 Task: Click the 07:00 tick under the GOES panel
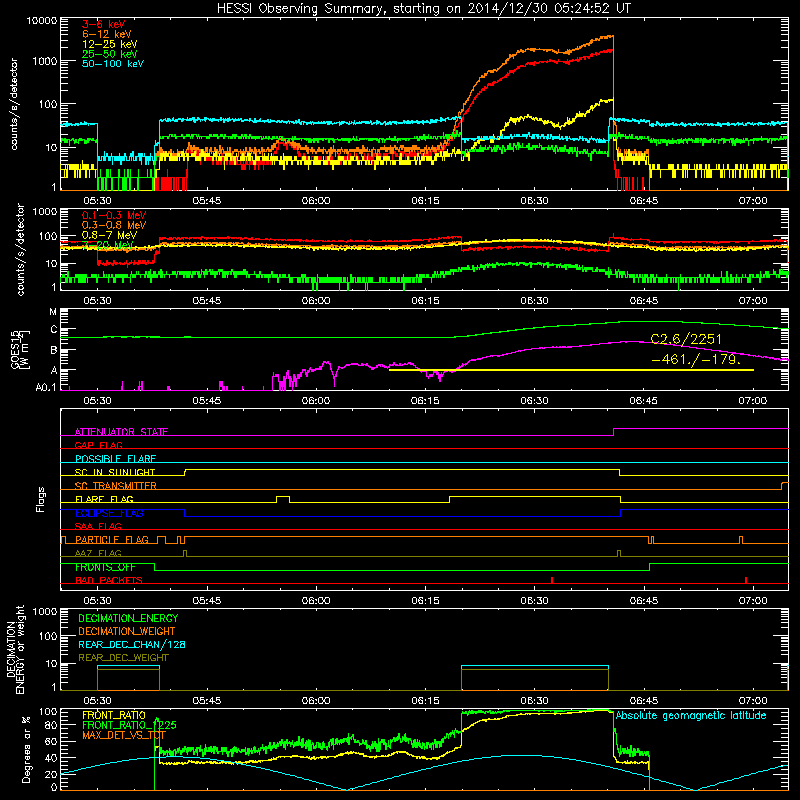coord(753,401)
